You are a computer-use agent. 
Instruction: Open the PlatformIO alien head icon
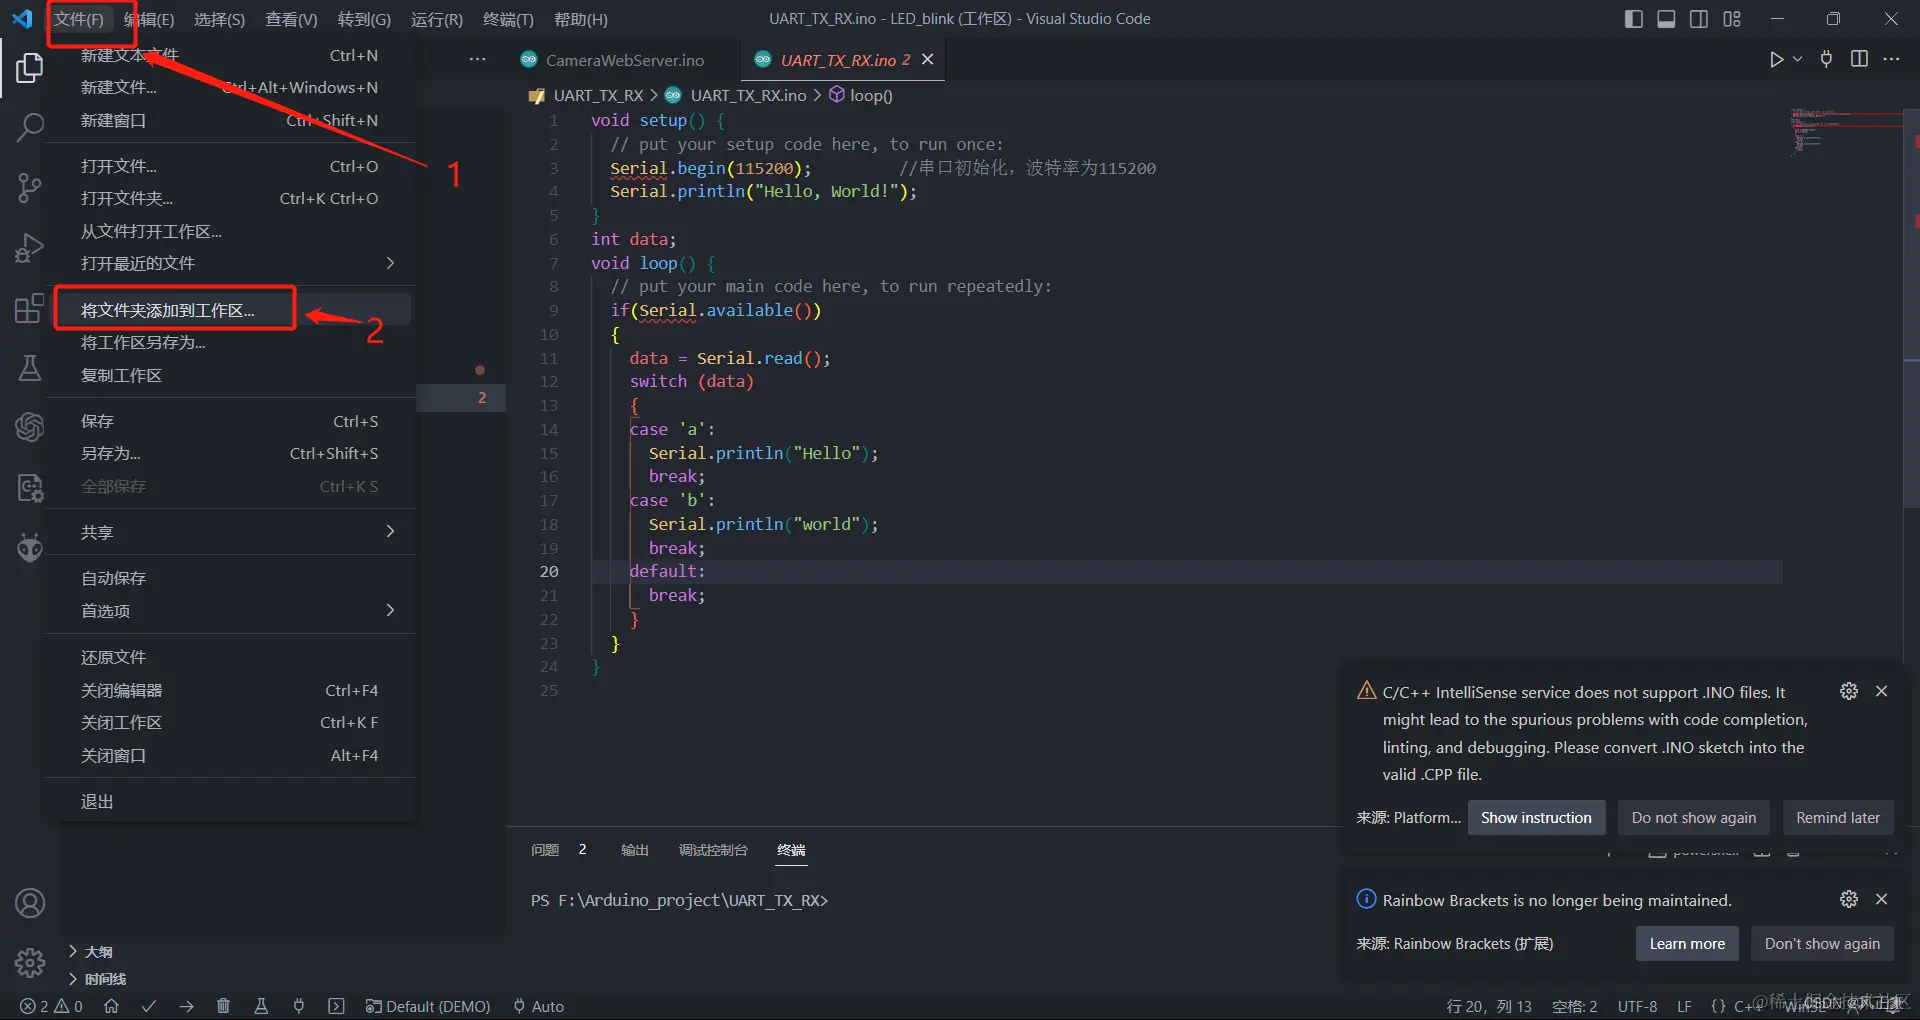[x=30, y=547]
